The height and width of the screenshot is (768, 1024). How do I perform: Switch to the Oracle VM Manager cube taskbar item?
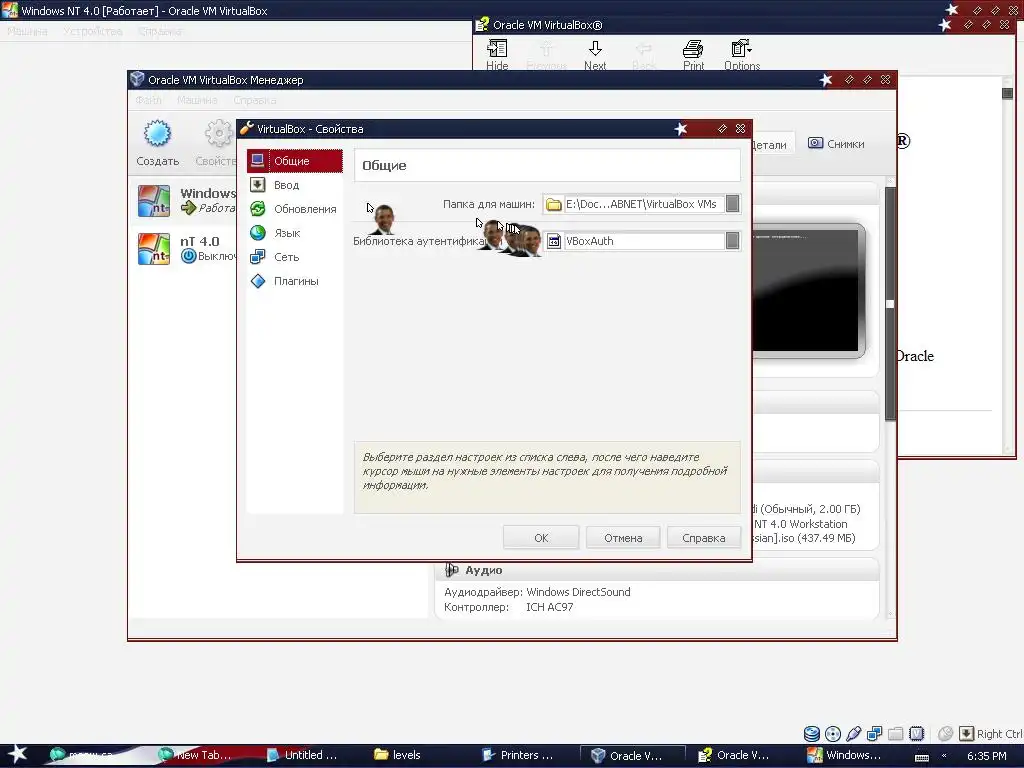point(633,755)
